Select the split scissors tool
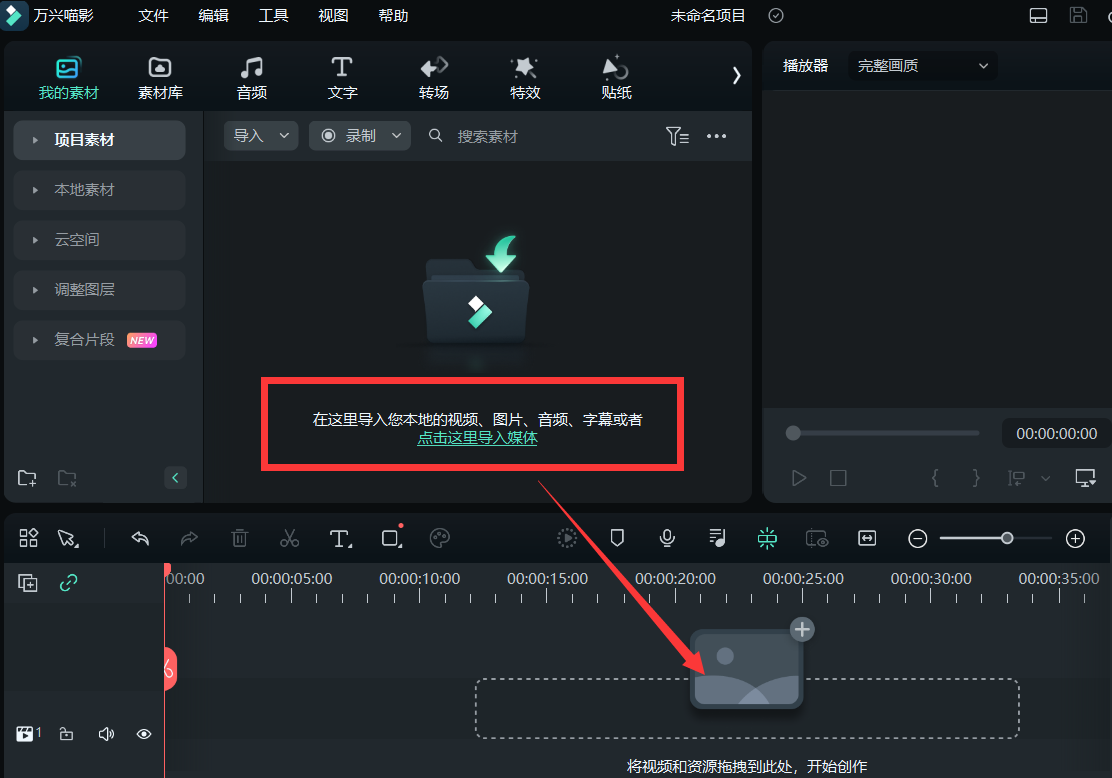Viewport: 1112px width, 778px height. tap(289, 538)
